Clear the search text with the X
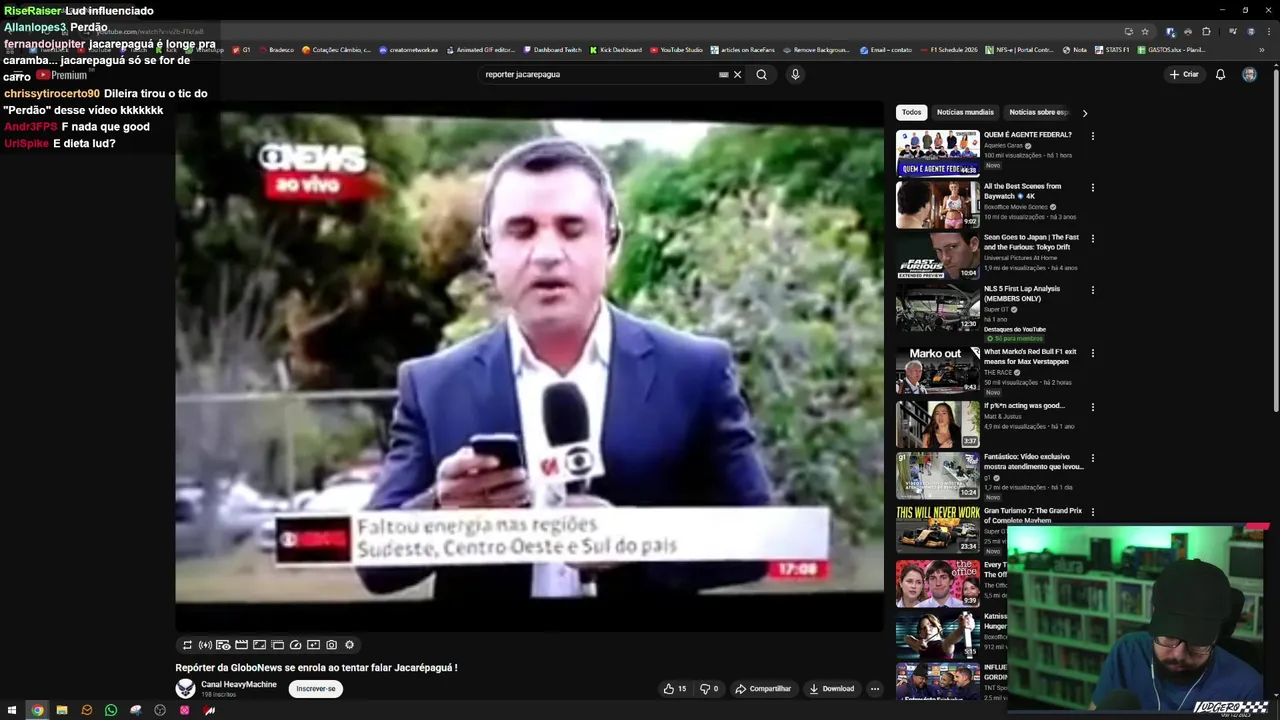Screen dimensions: 1280x720 (738, 74)
